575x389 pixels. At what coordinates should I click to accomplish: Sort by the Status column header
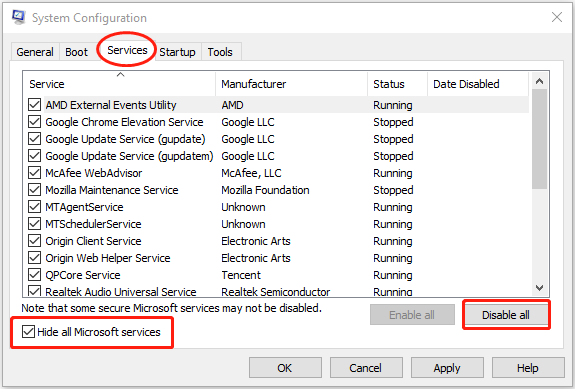398,84
